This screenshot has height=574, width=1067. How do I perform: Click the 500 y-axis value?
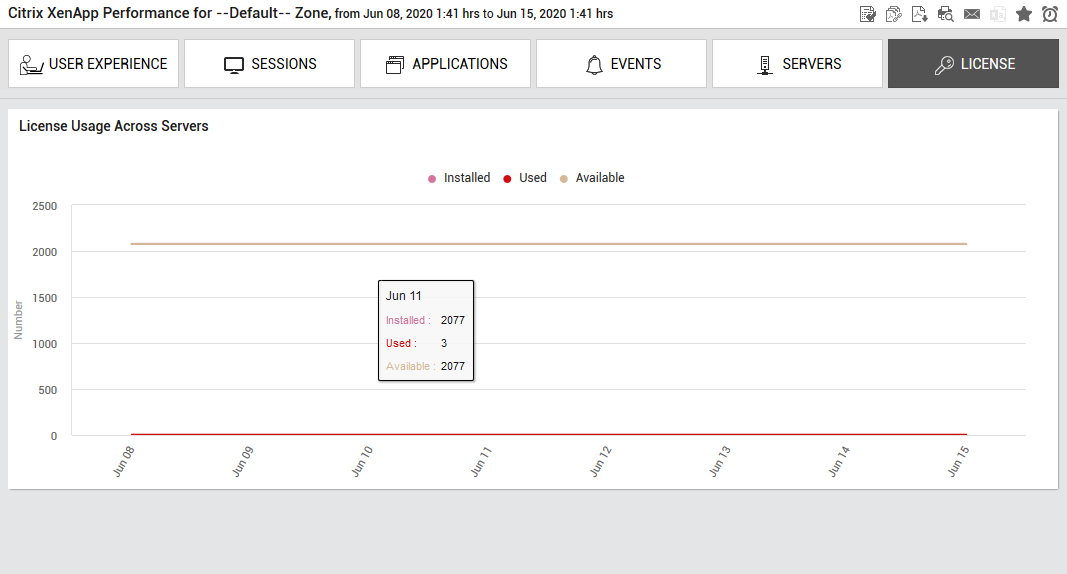click(48, 390)
